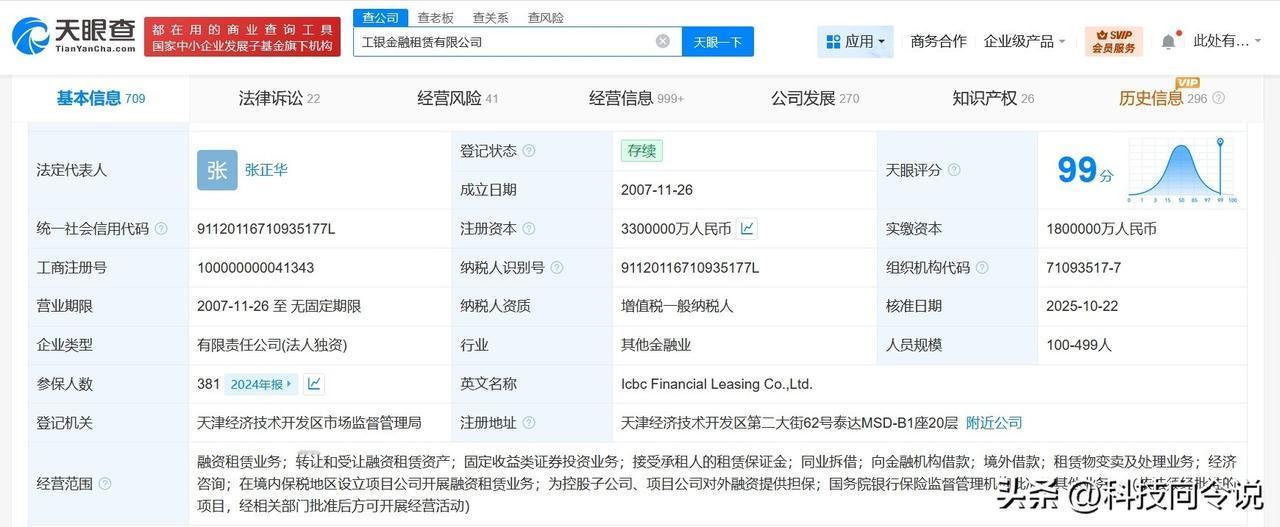The height and width of the screenshot is (527, 1280).
Task: Open the notification bell
Action: pyautogui.click(x=1168, y=42)
